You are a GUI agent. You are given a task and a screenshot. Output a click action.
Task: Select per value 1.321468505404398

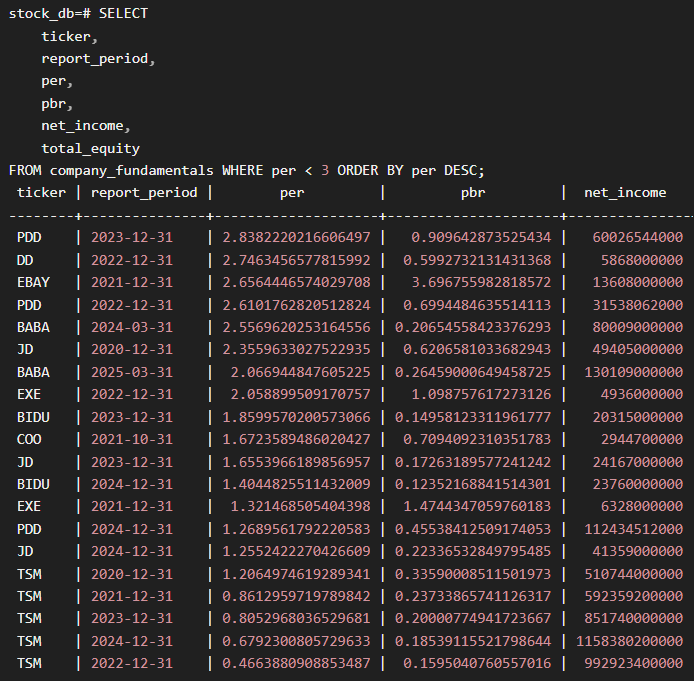click(x=300, y=507)
